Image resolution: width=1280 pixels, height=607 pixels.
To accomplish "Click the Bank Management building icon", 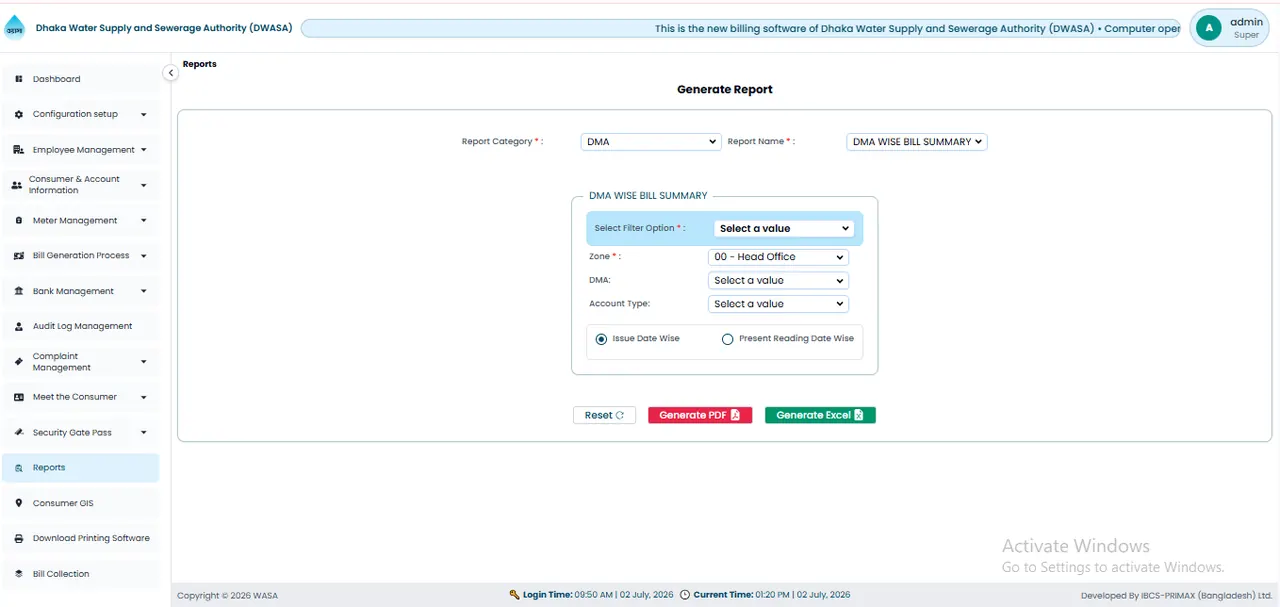I will (19, 292).
